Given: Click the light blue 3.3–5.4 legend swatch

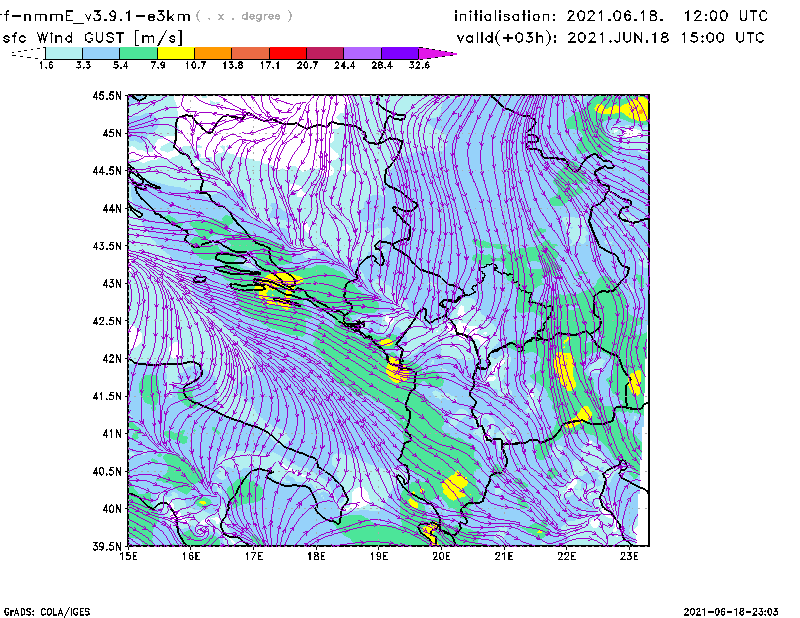Looking at the screenshot, I should 101,53.
